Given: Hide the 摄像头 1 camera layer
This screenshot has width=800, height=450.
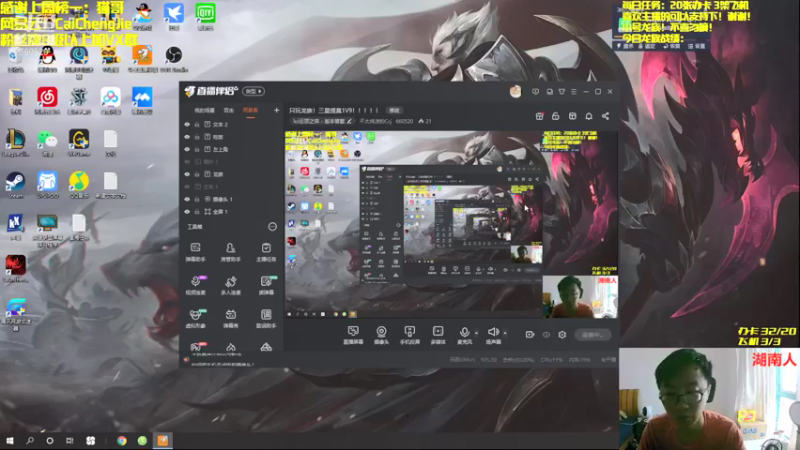Looking at the screenshot, I should tap(187, 199).
